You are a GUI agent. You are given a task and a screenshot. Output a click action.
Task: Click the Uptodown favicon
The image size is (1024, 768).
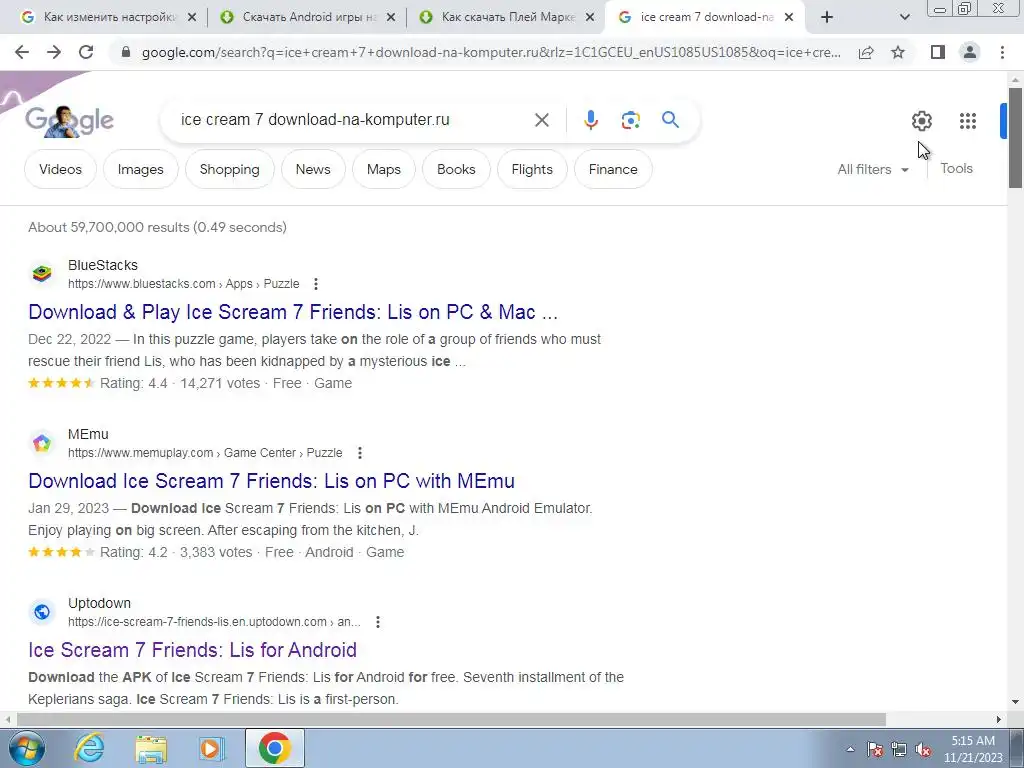coord(42,612)
